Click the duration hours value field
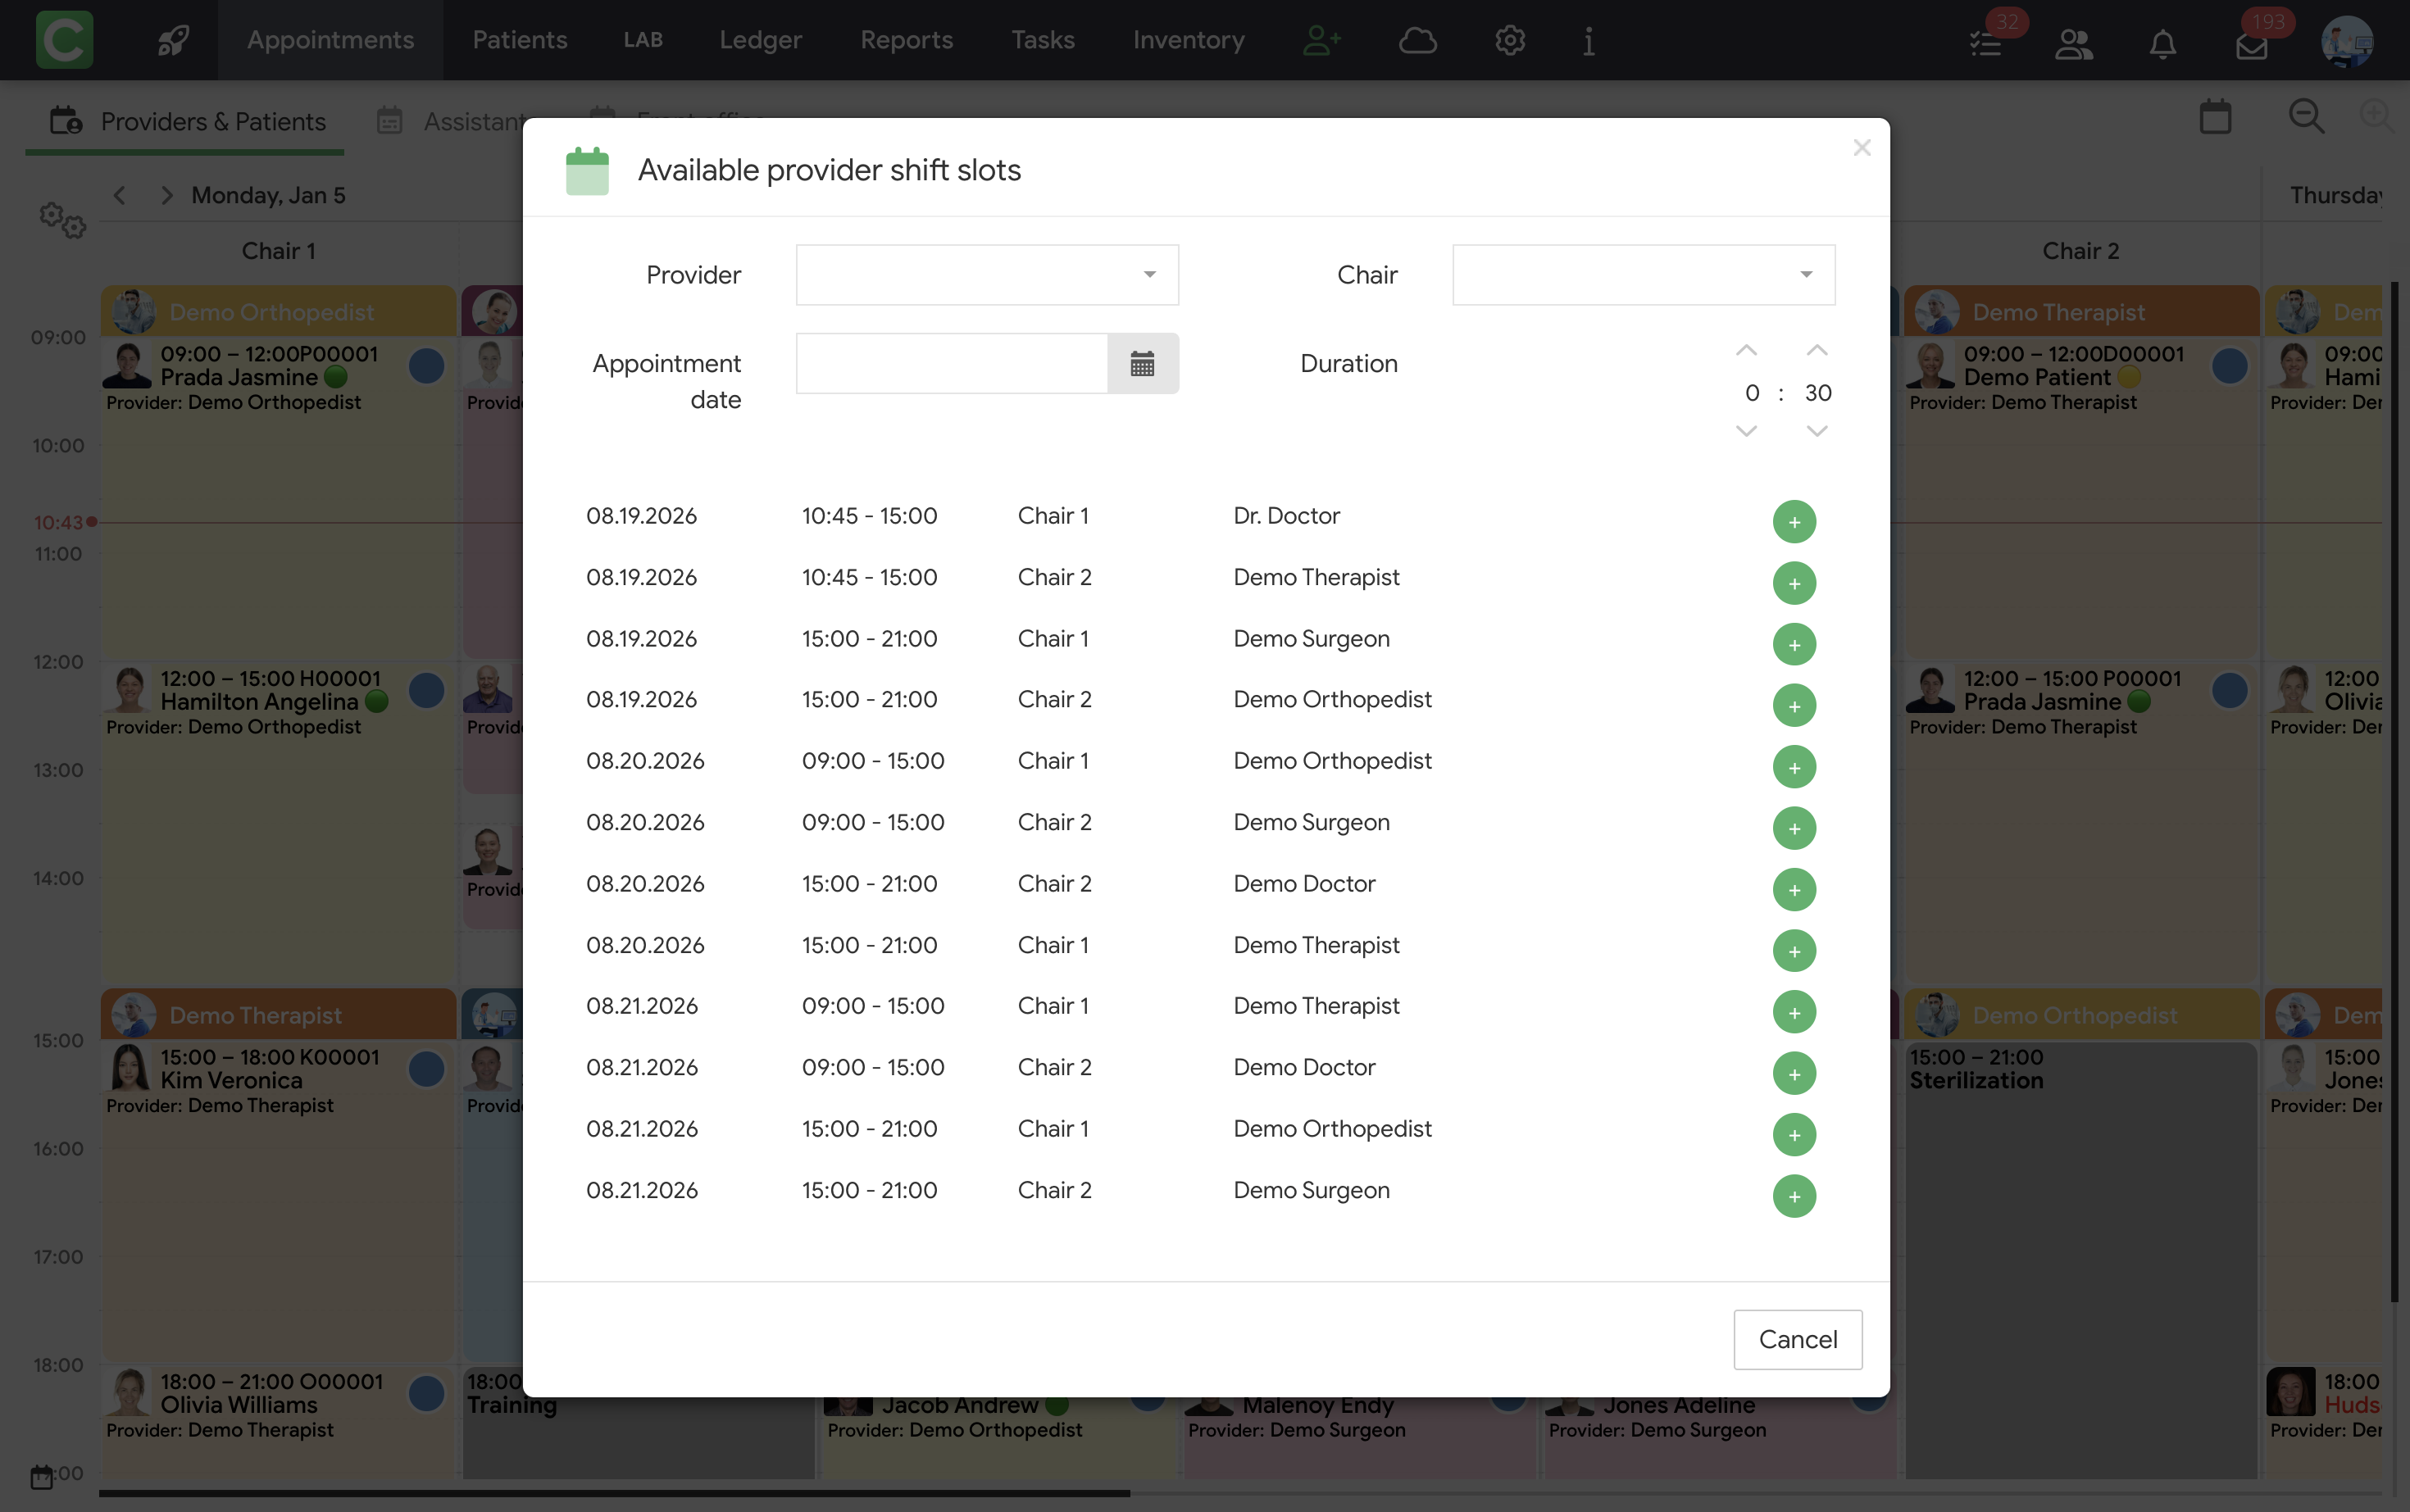 (x=1751, y=393)
